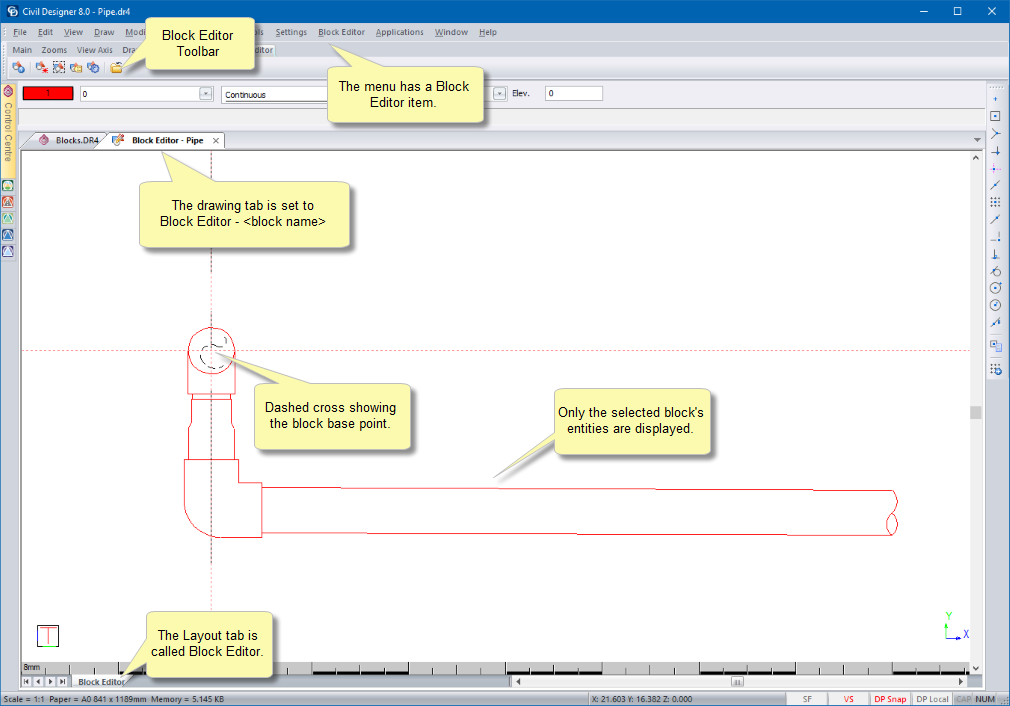The width and height of the screenshot is (1010, 706).
Task: Click the Zooms toolbar tab
Action: [54, 50]
